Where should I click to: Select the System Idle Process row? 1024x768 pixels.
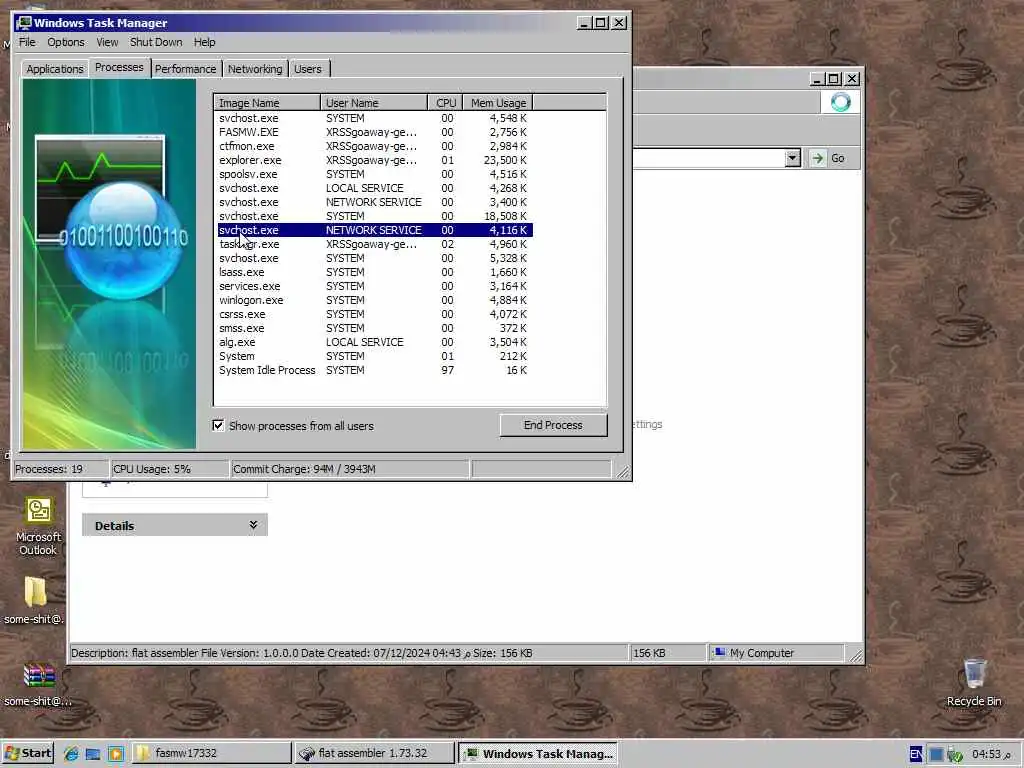click(374, 370)
